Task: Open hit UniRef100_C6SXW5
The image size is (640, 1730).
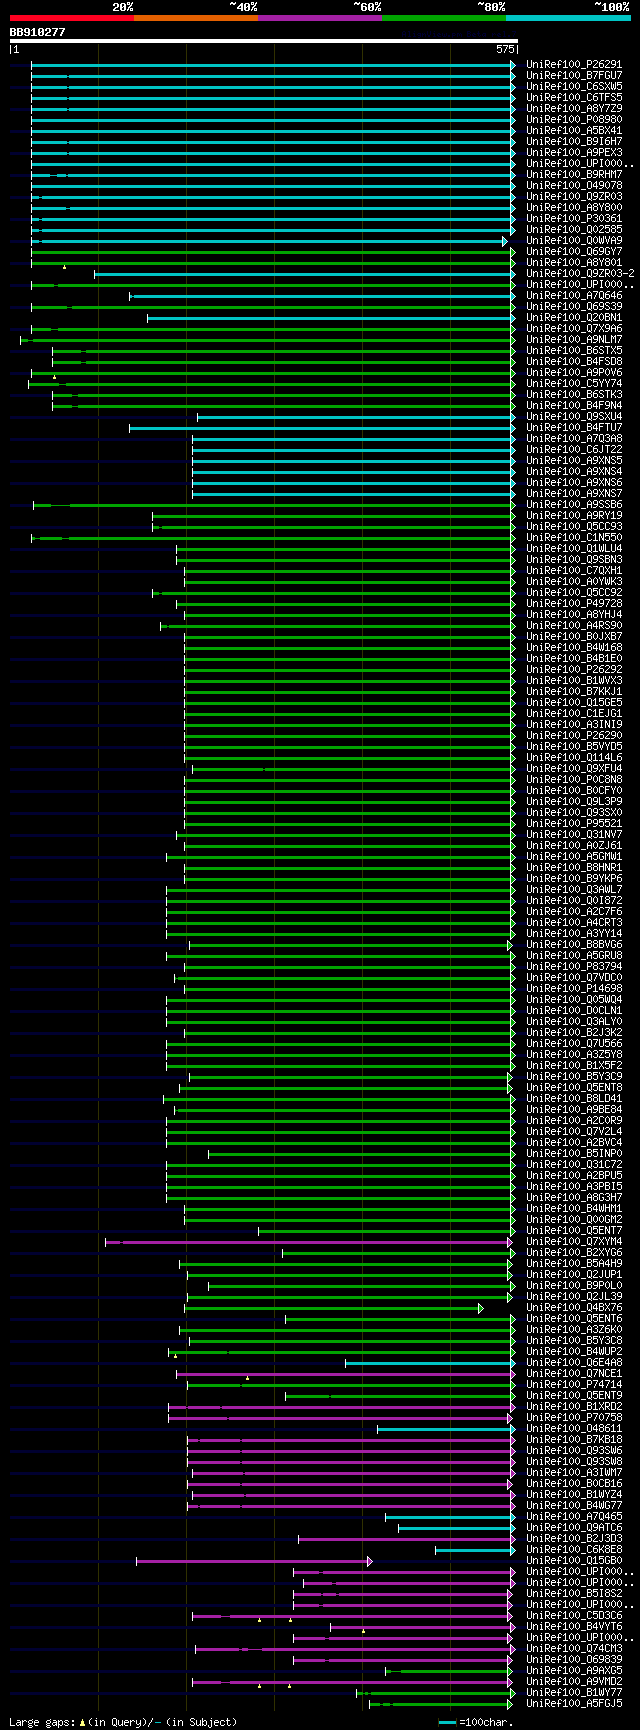Action: (574, 87)
